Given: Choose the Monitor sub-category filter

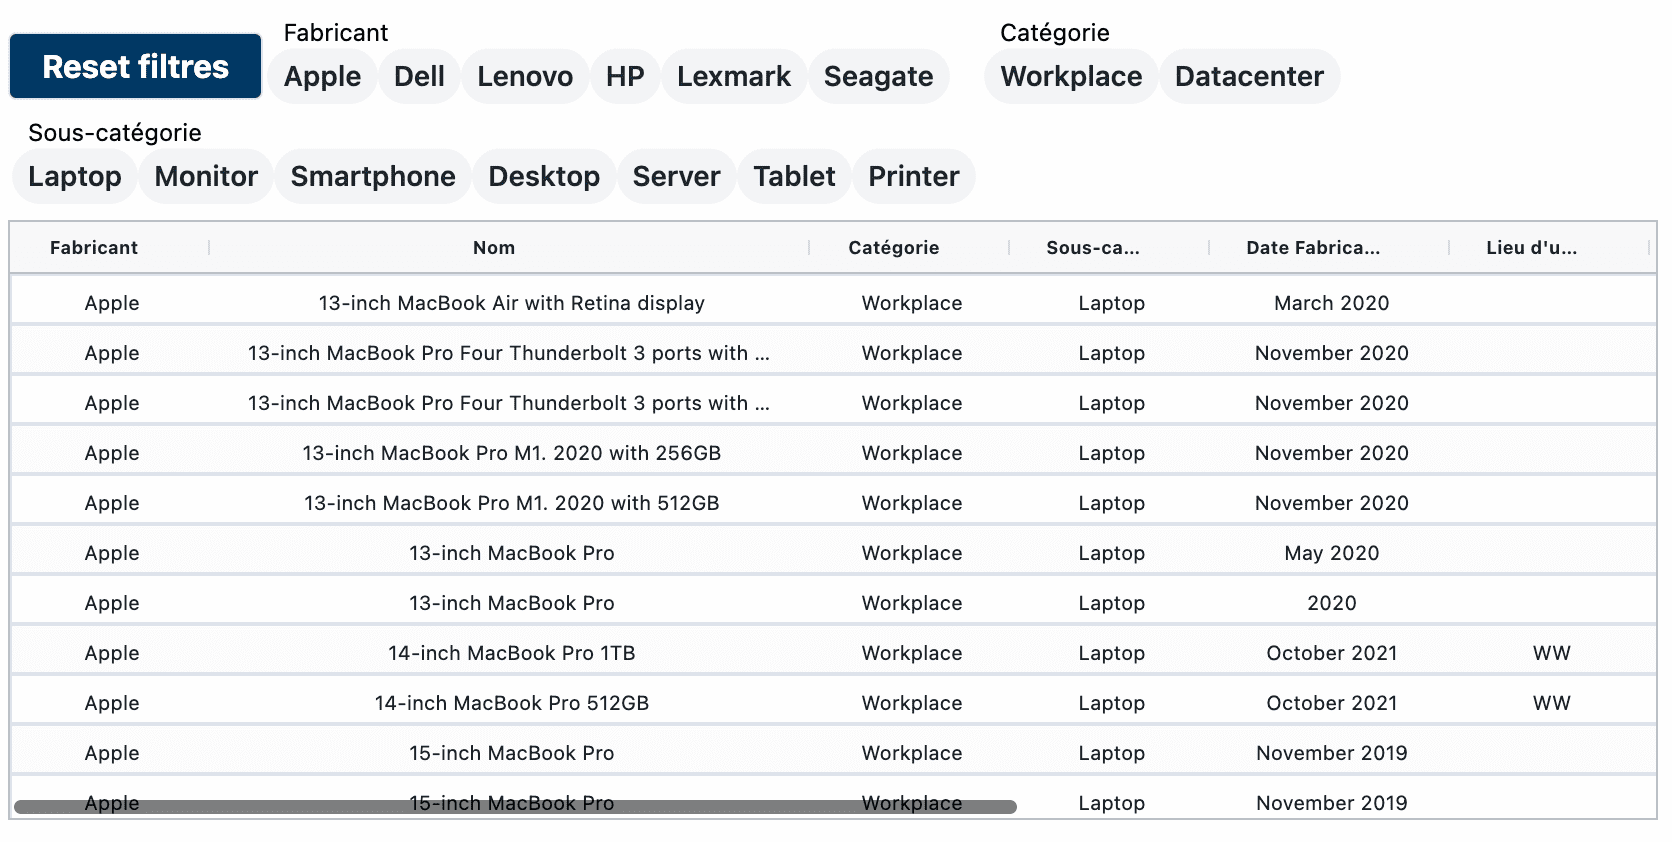Looking at the screenshot, I should click(x=206, y=177).
